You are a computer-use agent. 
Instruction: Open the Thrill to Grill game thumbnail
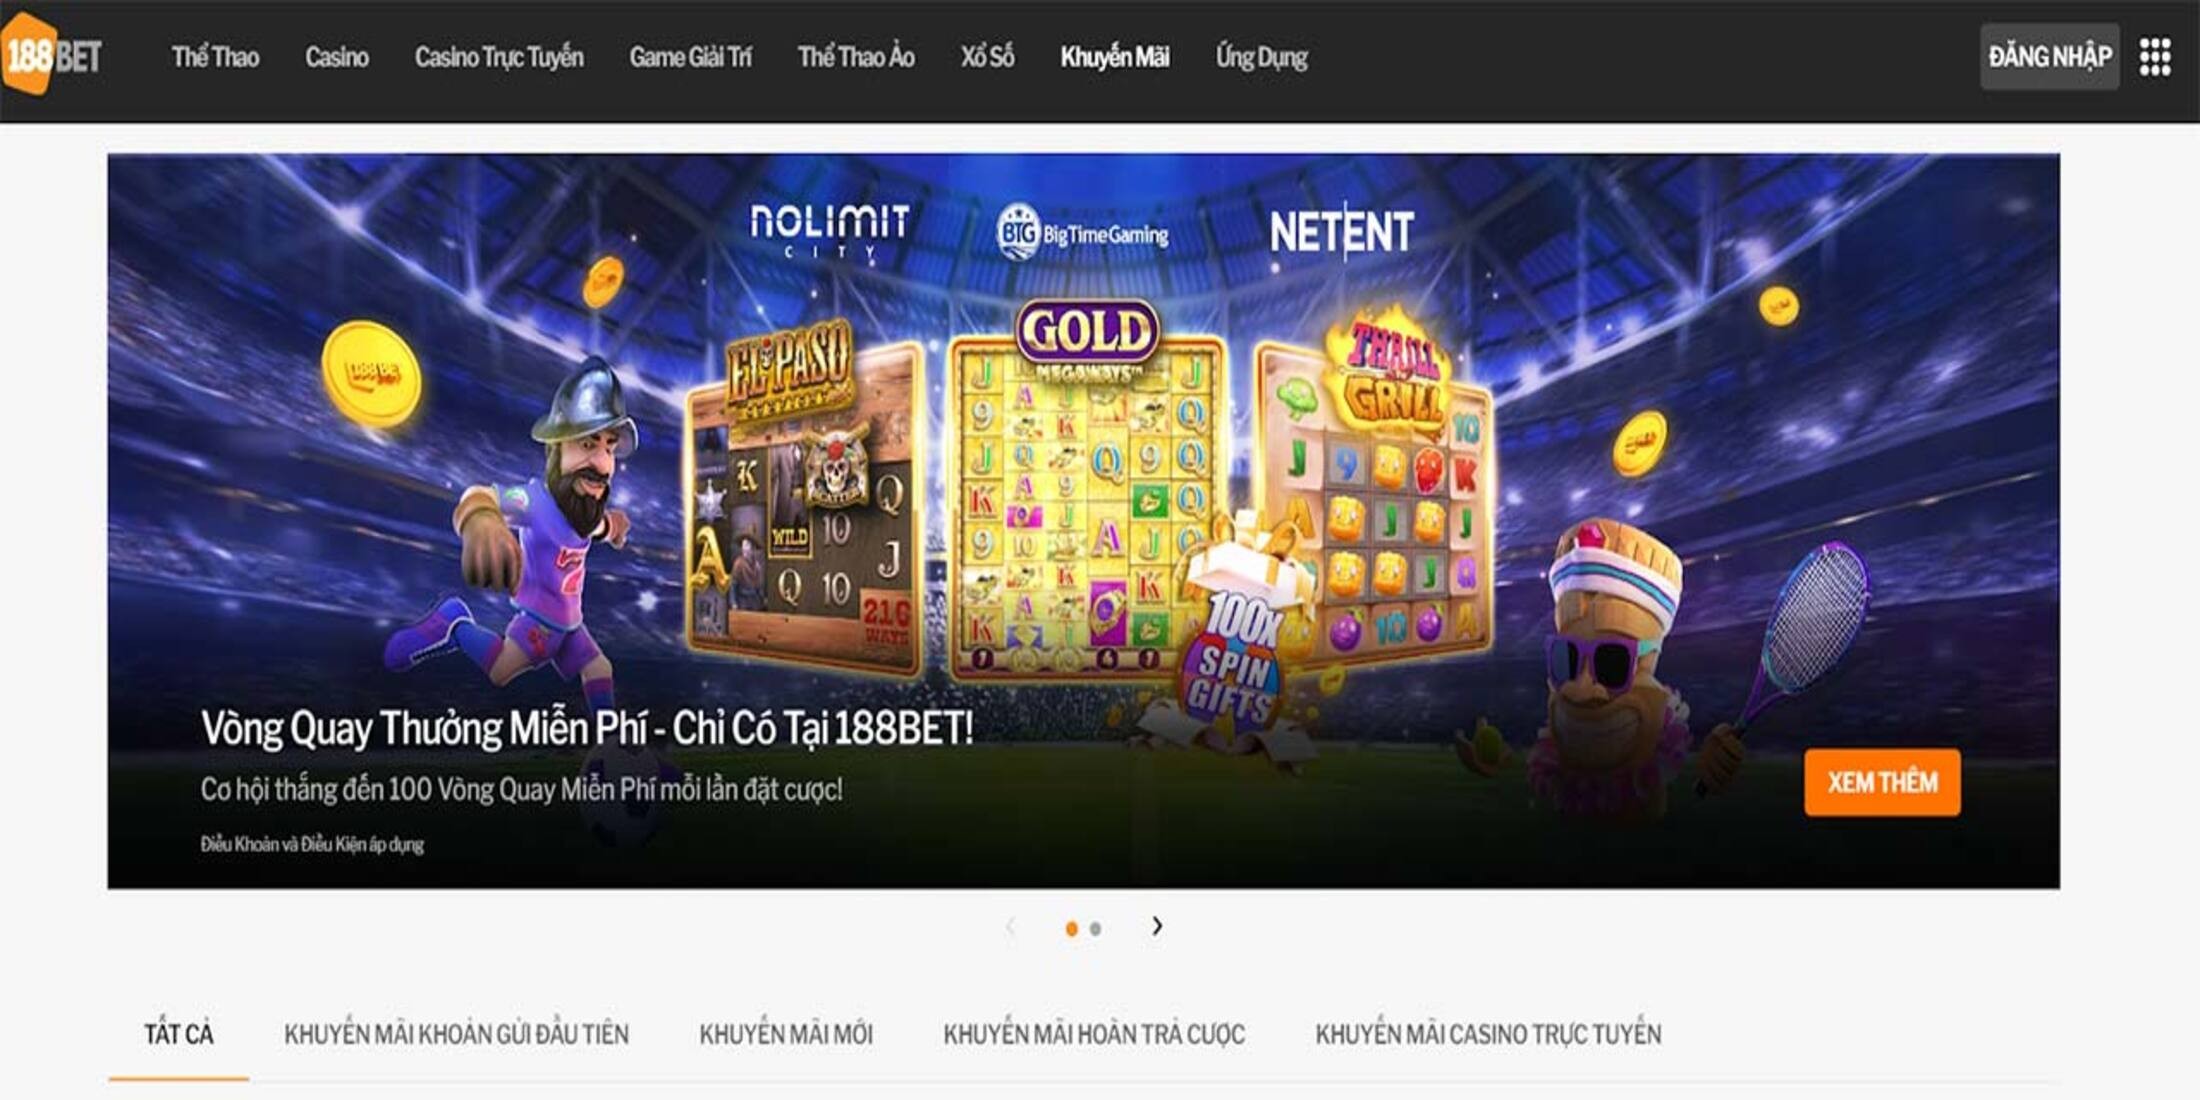click(x=1375, y=490)
